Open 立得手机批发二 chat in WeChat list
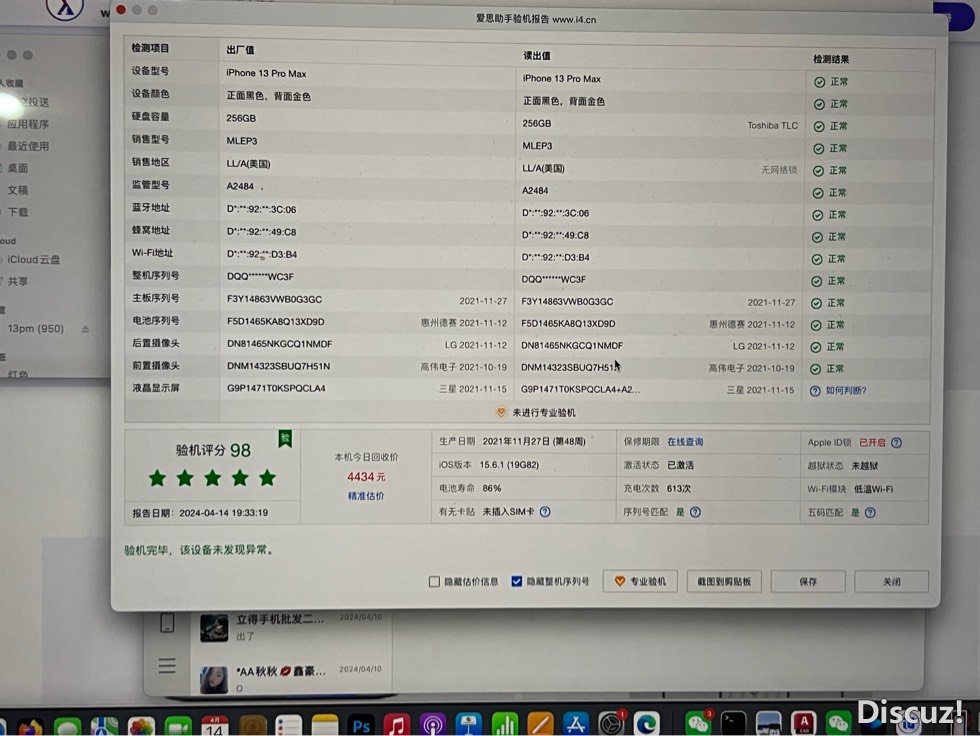980x736 pixels. pyautogui.click(x=291, y=627)
